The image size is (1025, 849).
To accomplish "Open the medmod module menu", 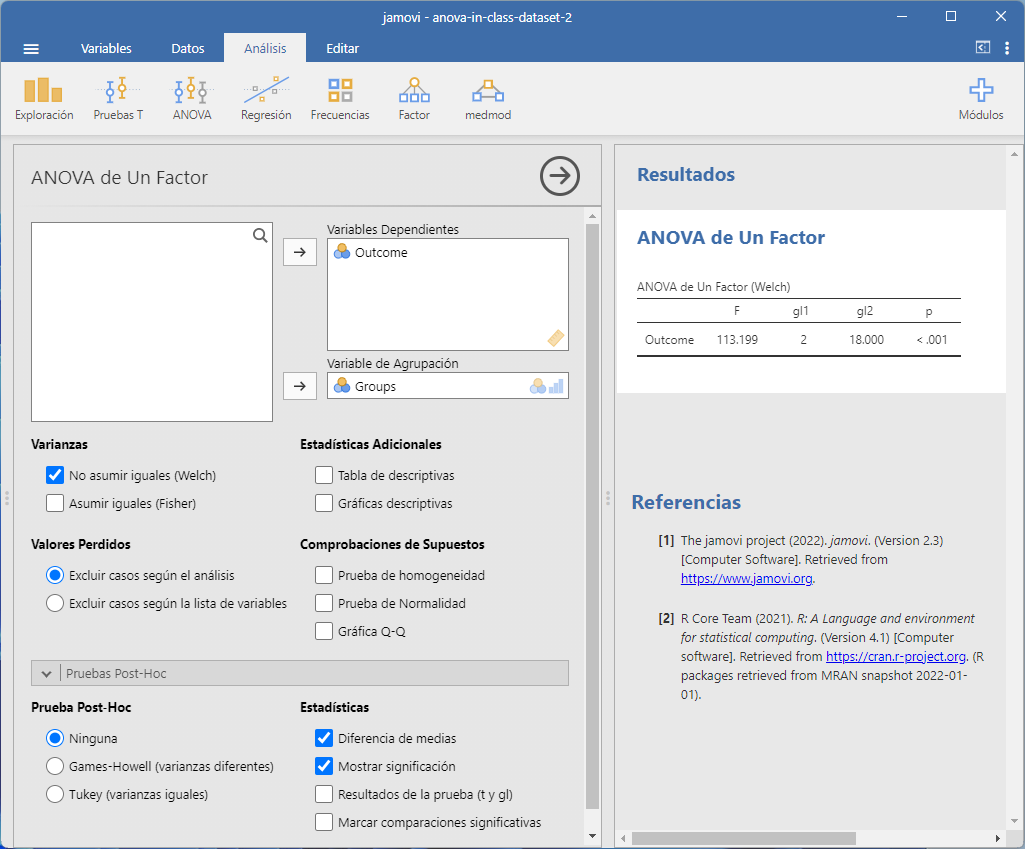I will pyautogui.click(x=488, y=99).
